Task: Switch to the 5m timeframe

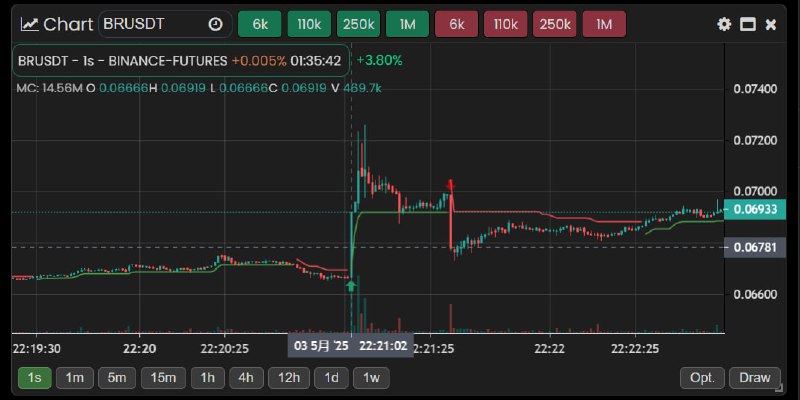Action: click(117, 378)
